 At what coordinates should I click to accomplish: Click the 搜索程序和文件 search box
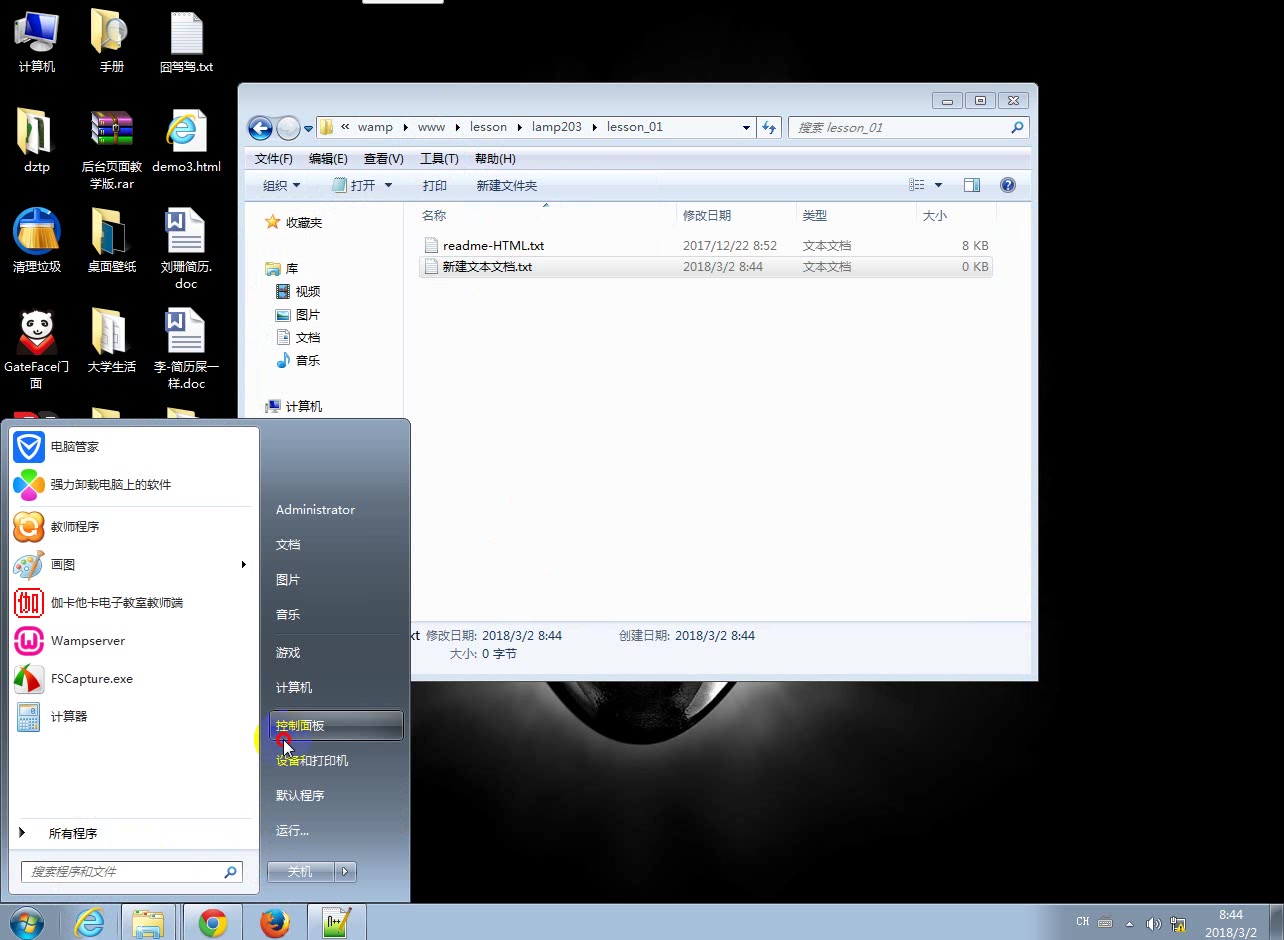(x=132, y=872)
